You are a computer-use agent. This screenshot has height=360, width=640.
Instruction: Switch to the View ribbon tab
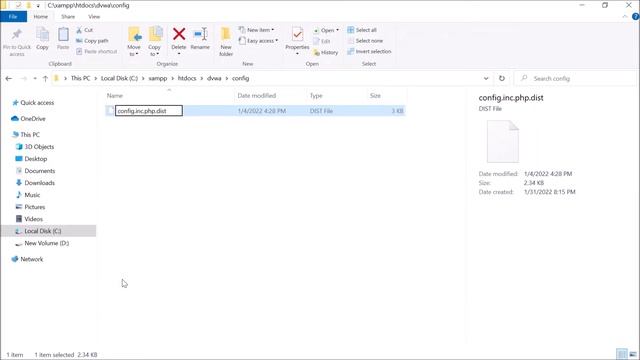pos(94,17)
